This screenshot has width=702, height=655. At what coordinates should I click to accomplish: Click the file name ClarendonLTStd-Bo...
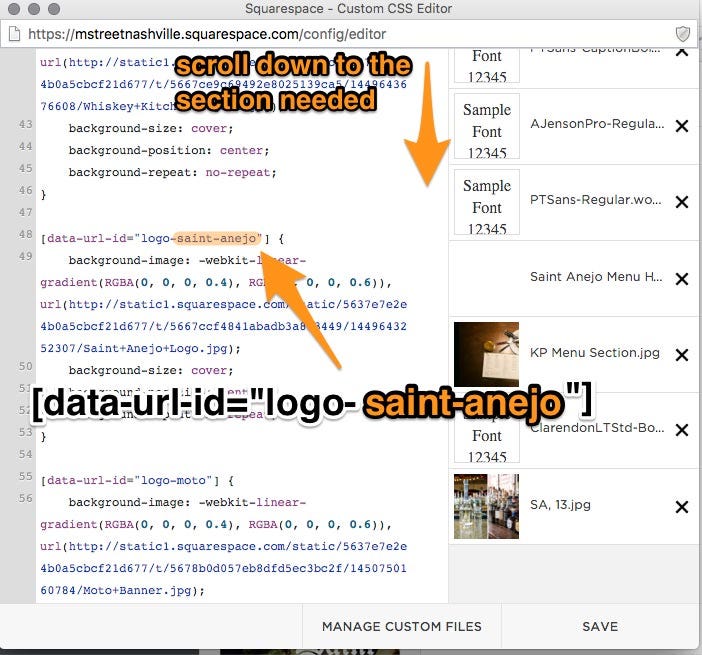pyautogui.click(x=597, y=428)
